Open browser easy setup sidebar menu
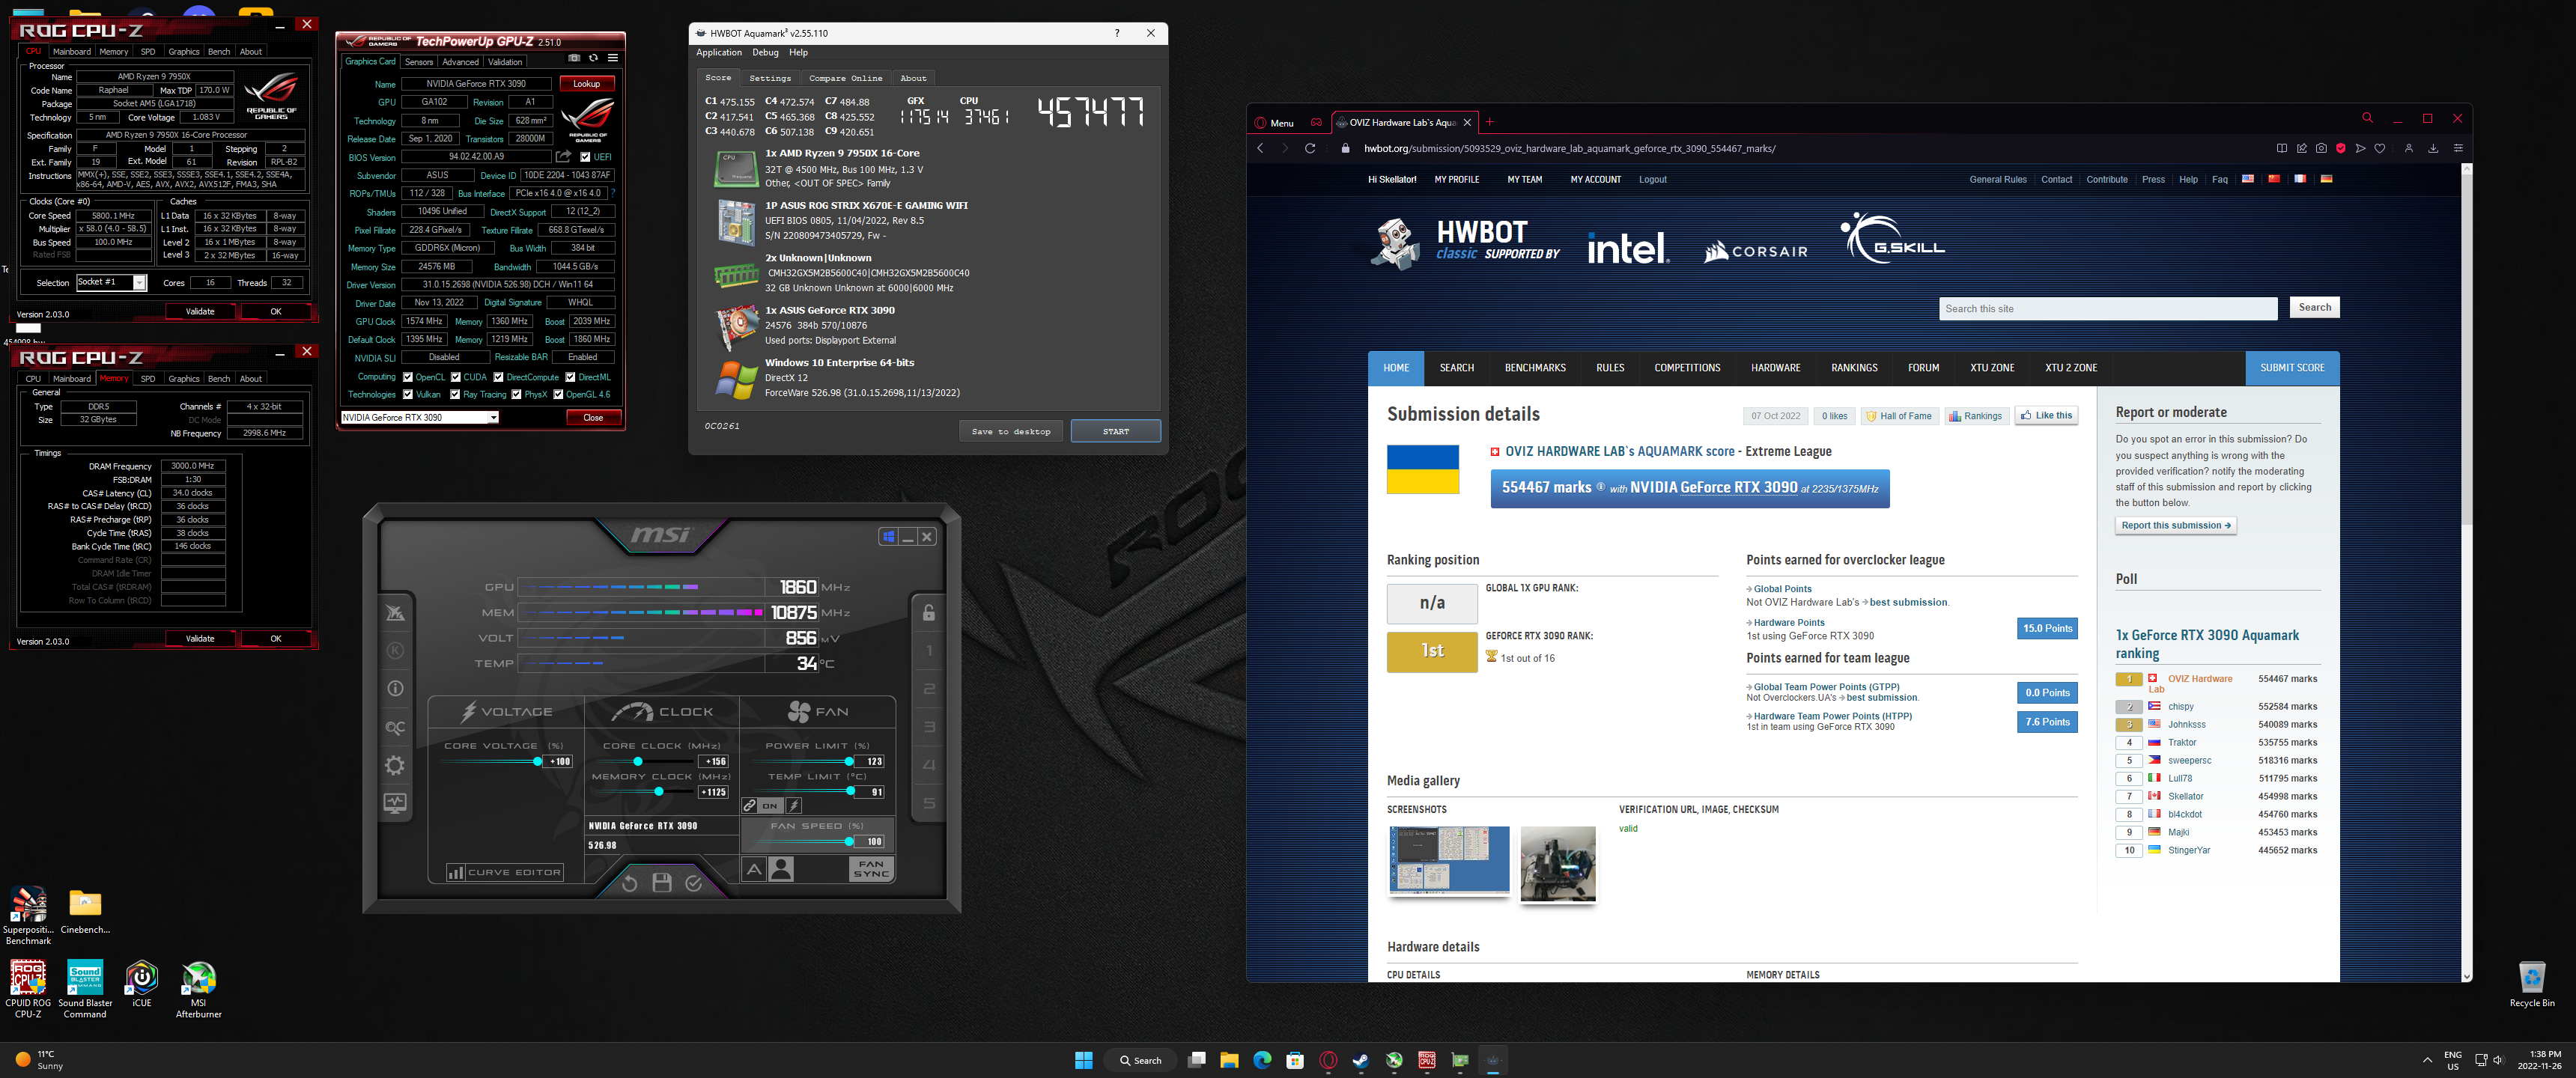 pyautogui.click(x=2458, y=148)
